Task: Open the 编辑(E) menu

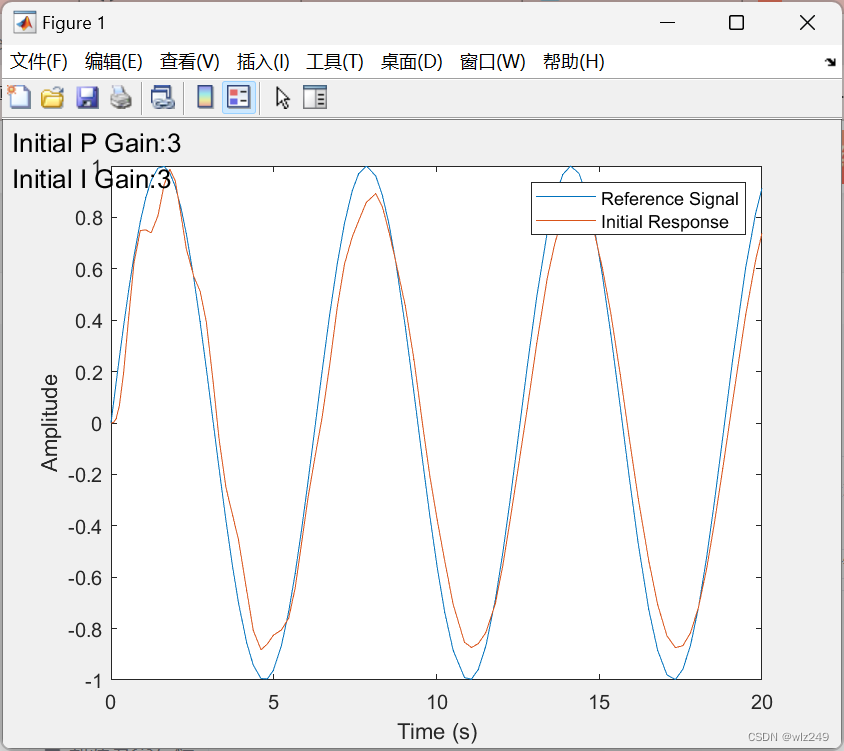Action: [114, 61]
